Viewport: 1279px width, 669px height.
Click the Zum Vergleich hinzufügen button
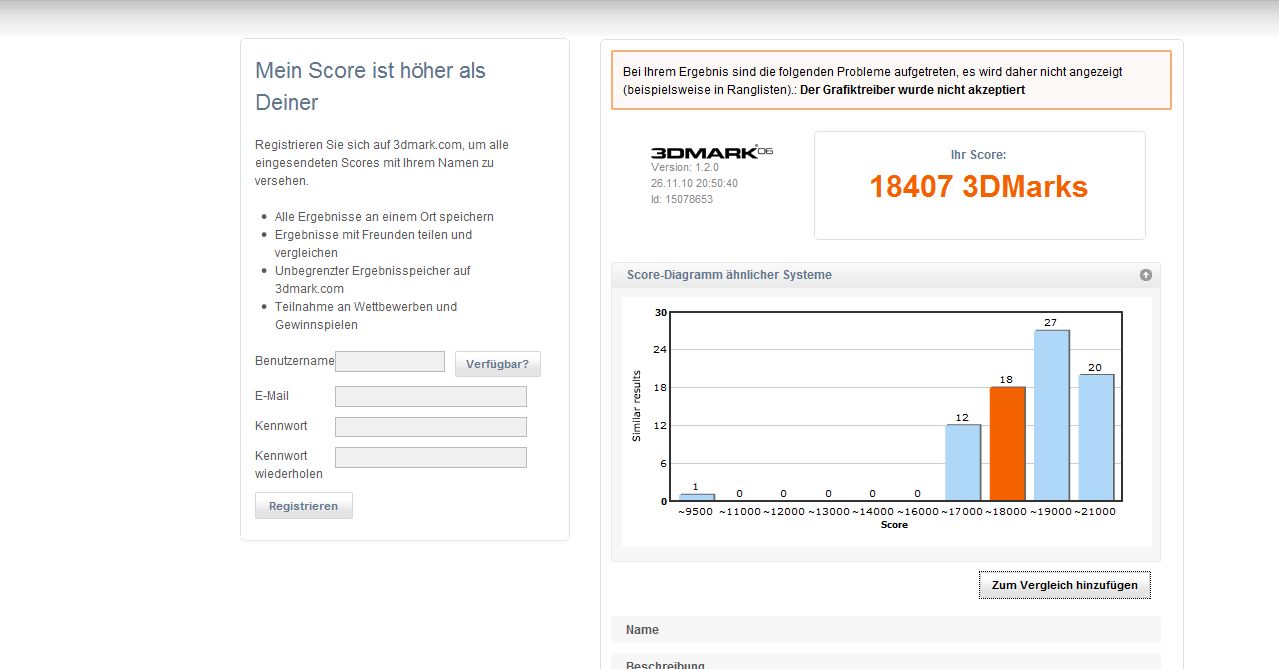pyautogui.click(x=1064, y=585)
